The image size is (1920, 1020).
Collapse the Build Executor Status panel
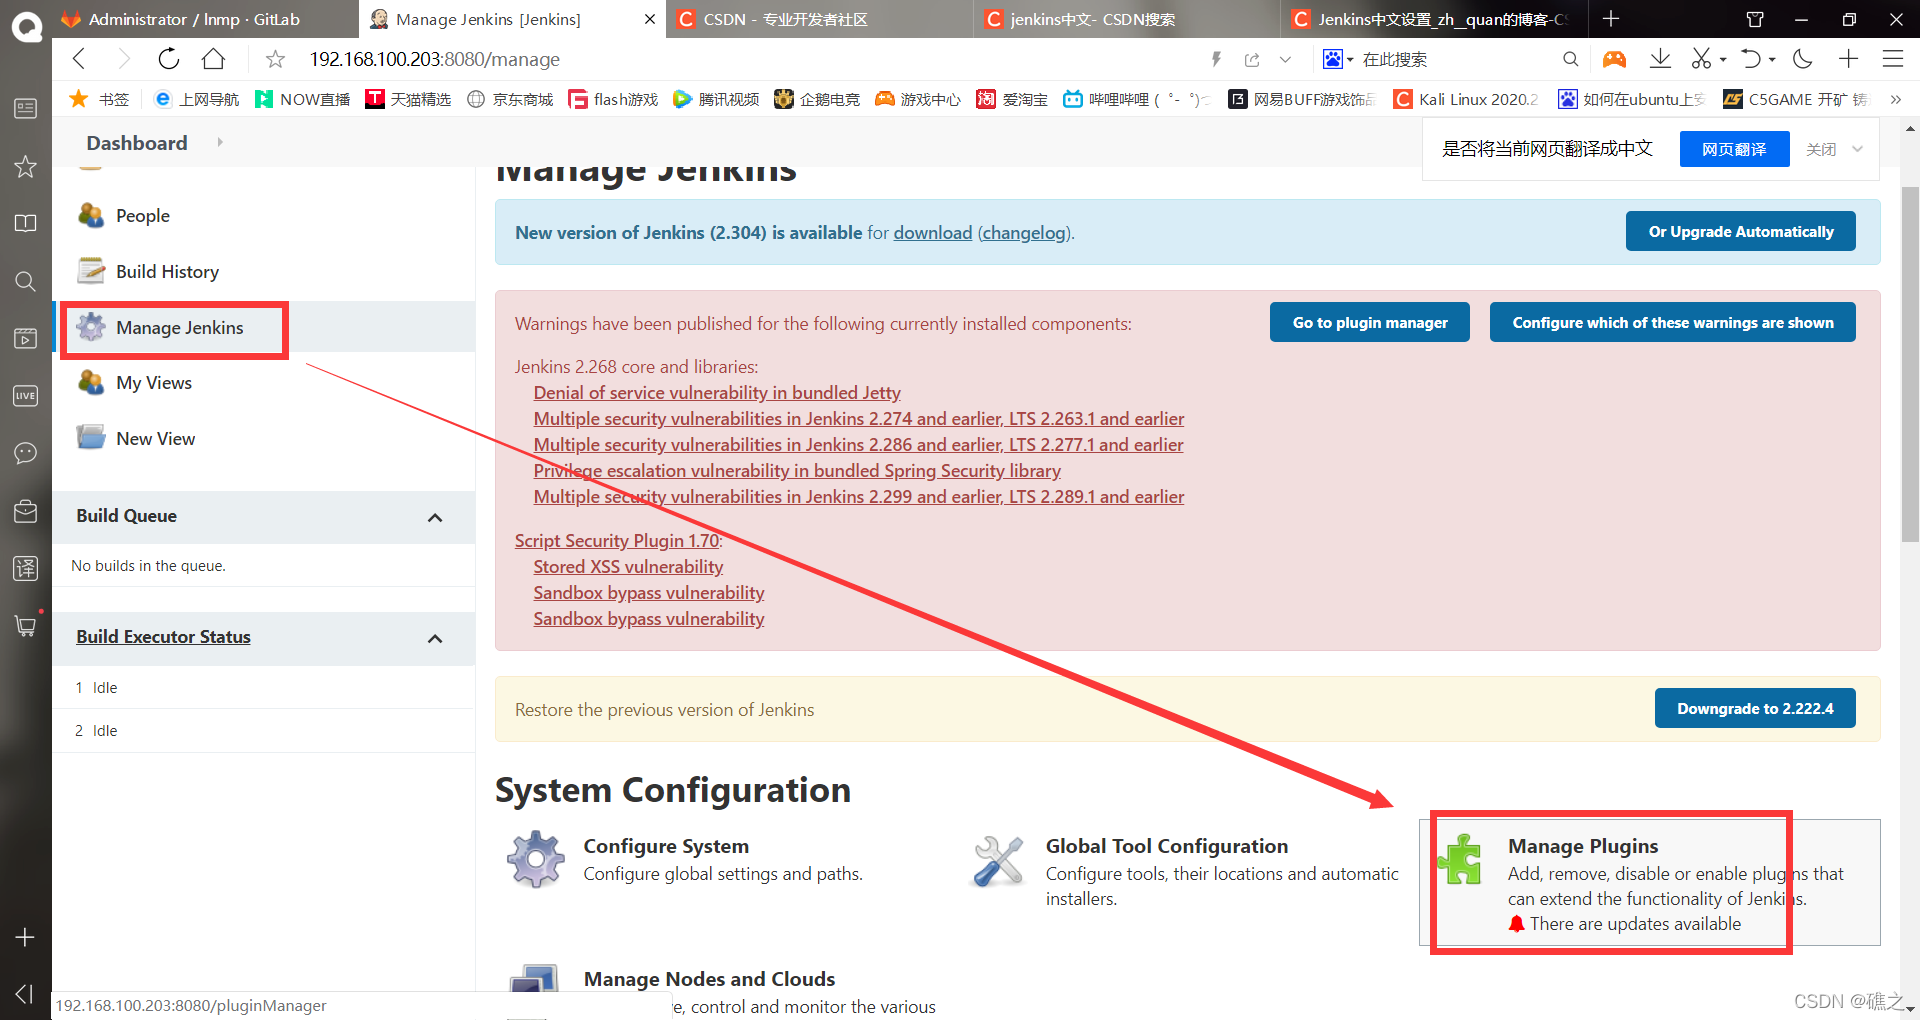tap(435, 638)
